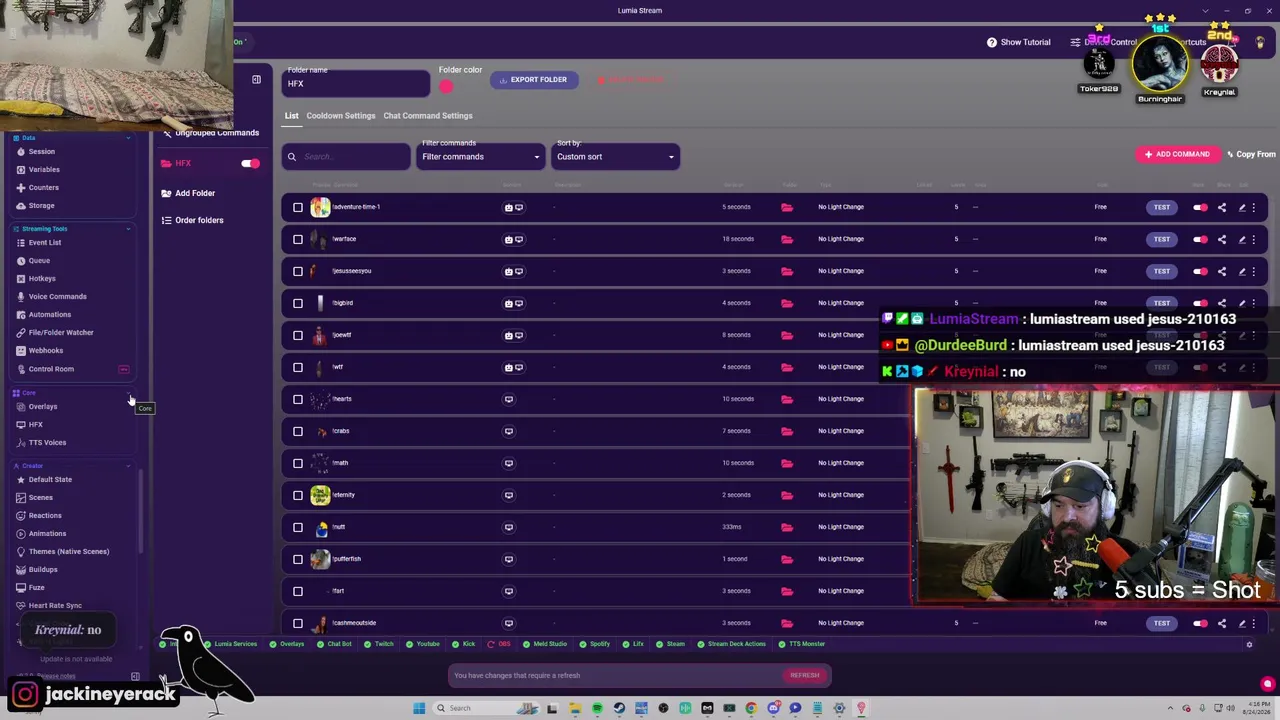Image resolution: width=1280 pixels, height=720 pixels.
Task: Open Storage from the sidebar
Action: tap(41, 205)
